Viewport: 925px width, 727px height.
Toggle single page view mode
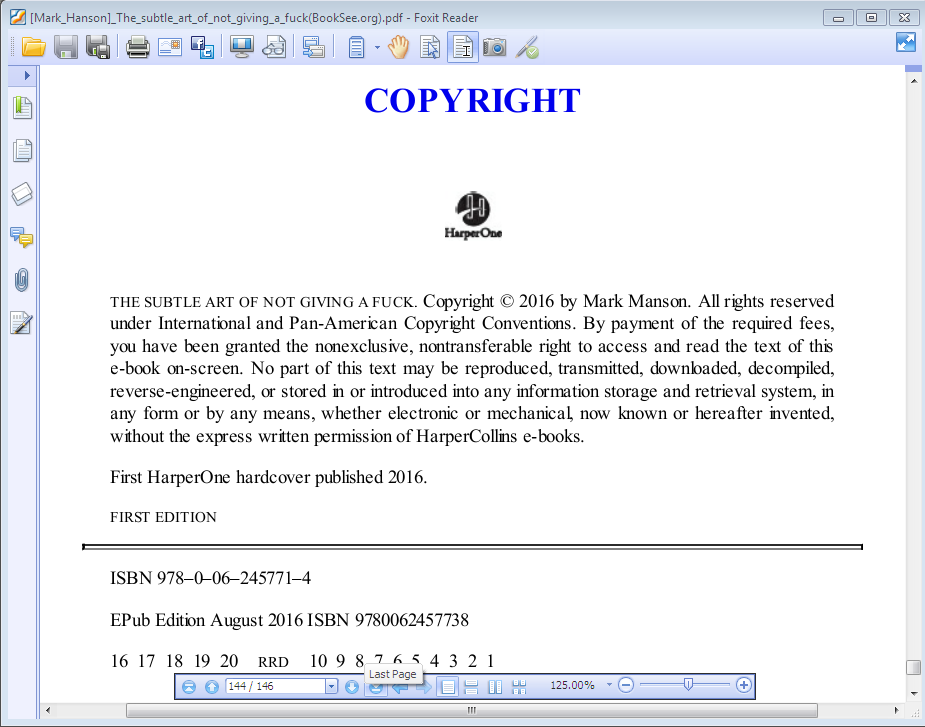pos(448,686)
